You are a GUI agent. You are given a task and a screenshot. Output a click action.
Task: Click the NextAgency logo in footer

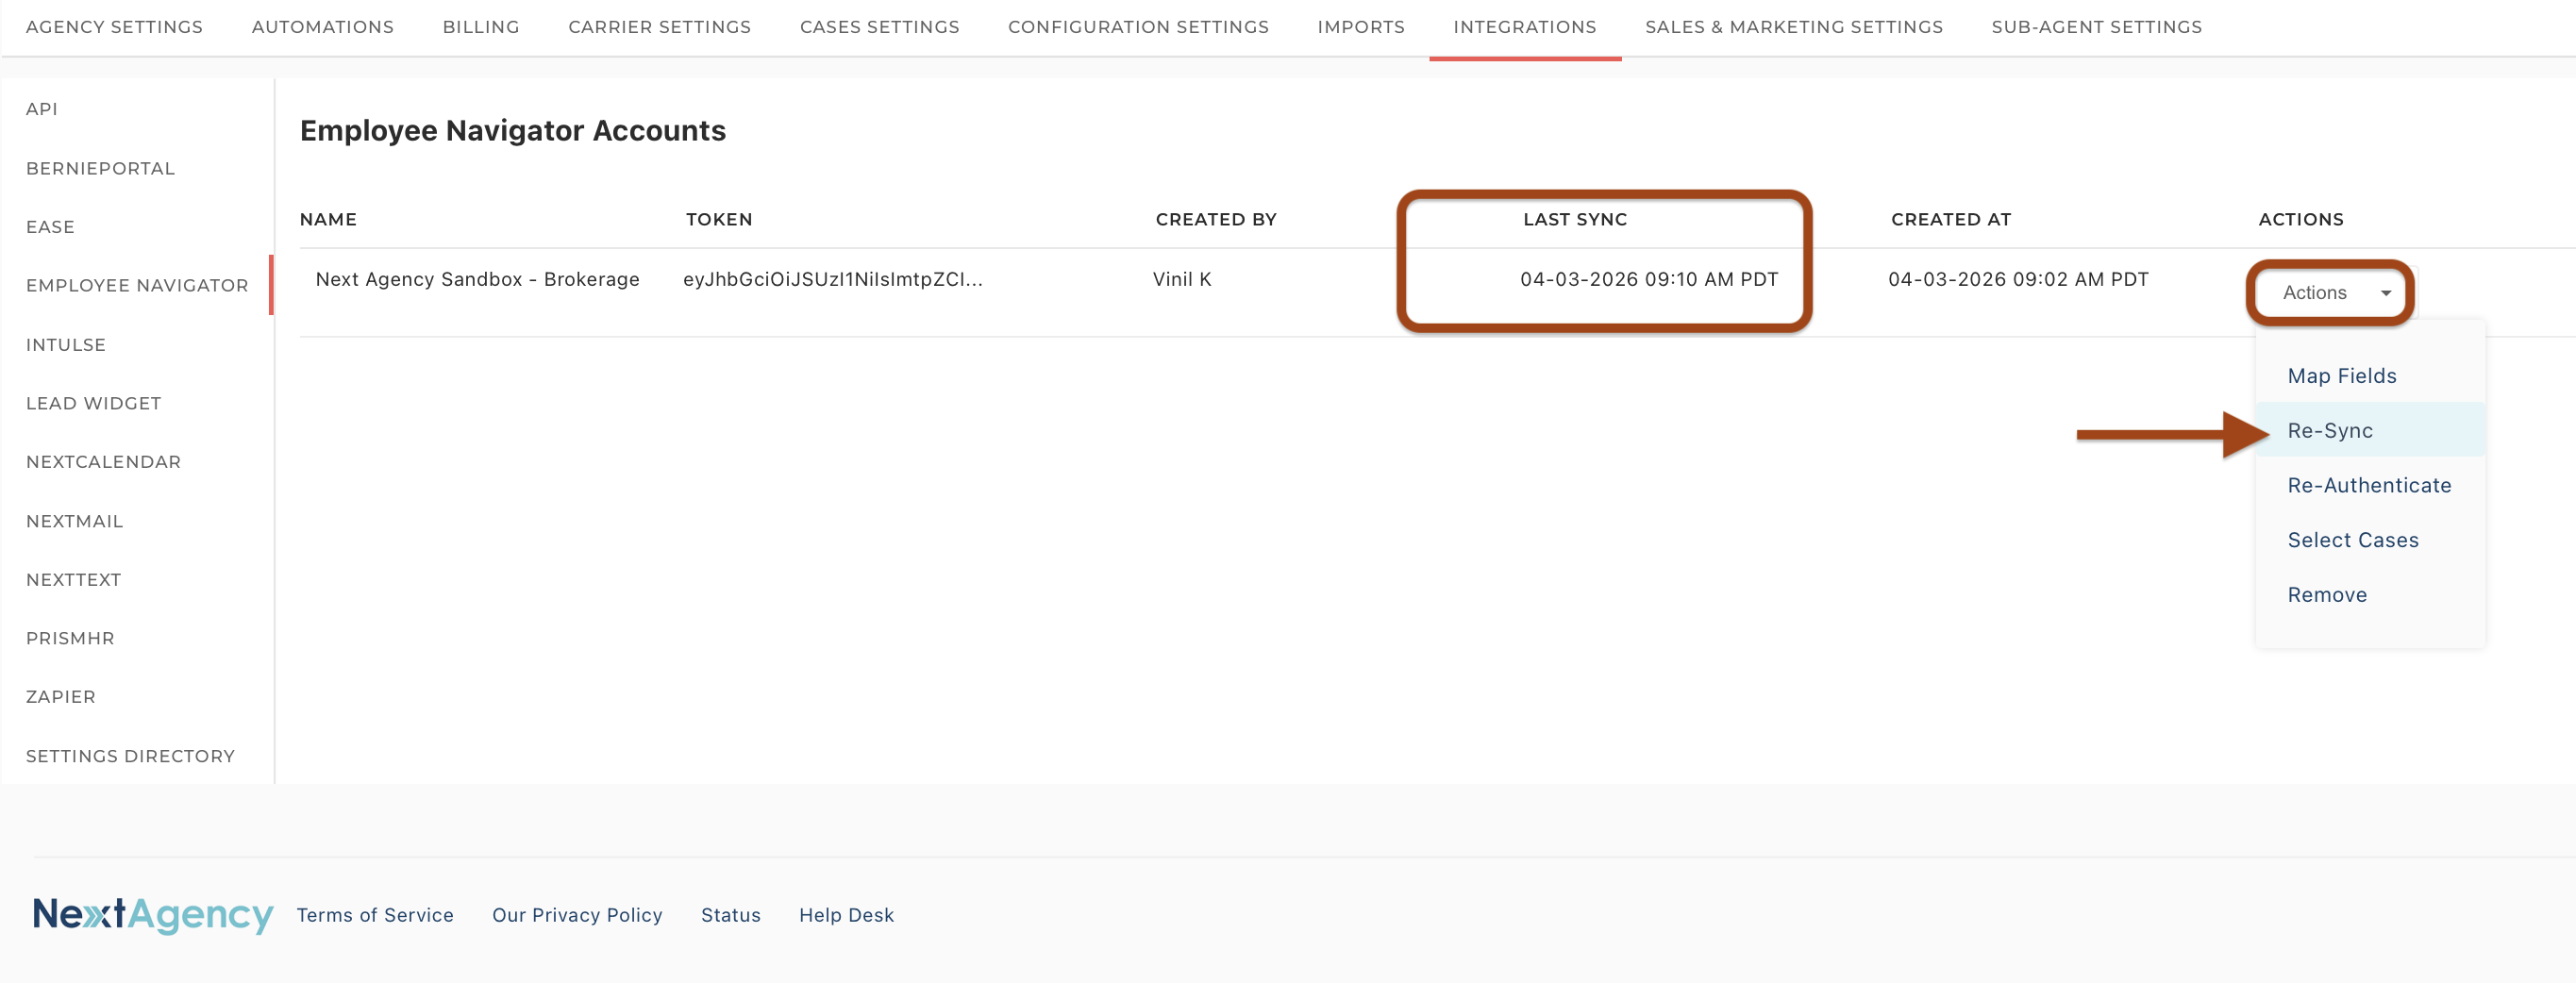(152, 914)
